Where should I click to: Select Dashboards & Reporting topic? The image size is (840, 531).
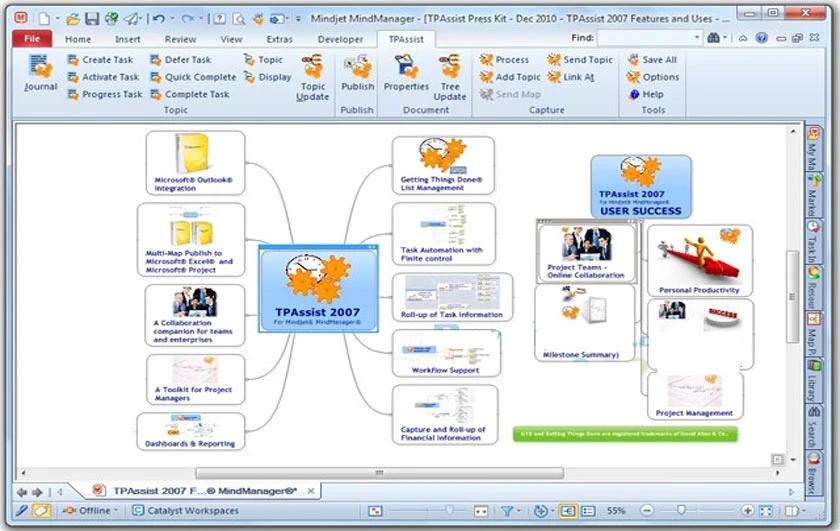[191, 431]
